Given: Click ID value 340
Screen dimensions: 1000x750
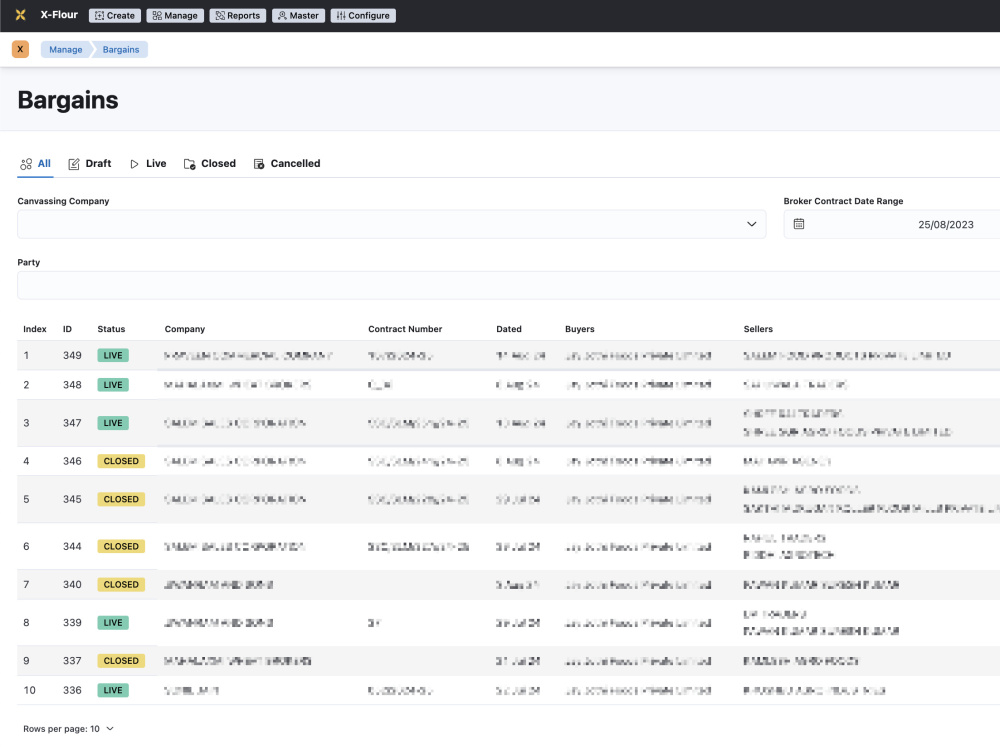Looking at the screenshot, I should pos(72,584).
